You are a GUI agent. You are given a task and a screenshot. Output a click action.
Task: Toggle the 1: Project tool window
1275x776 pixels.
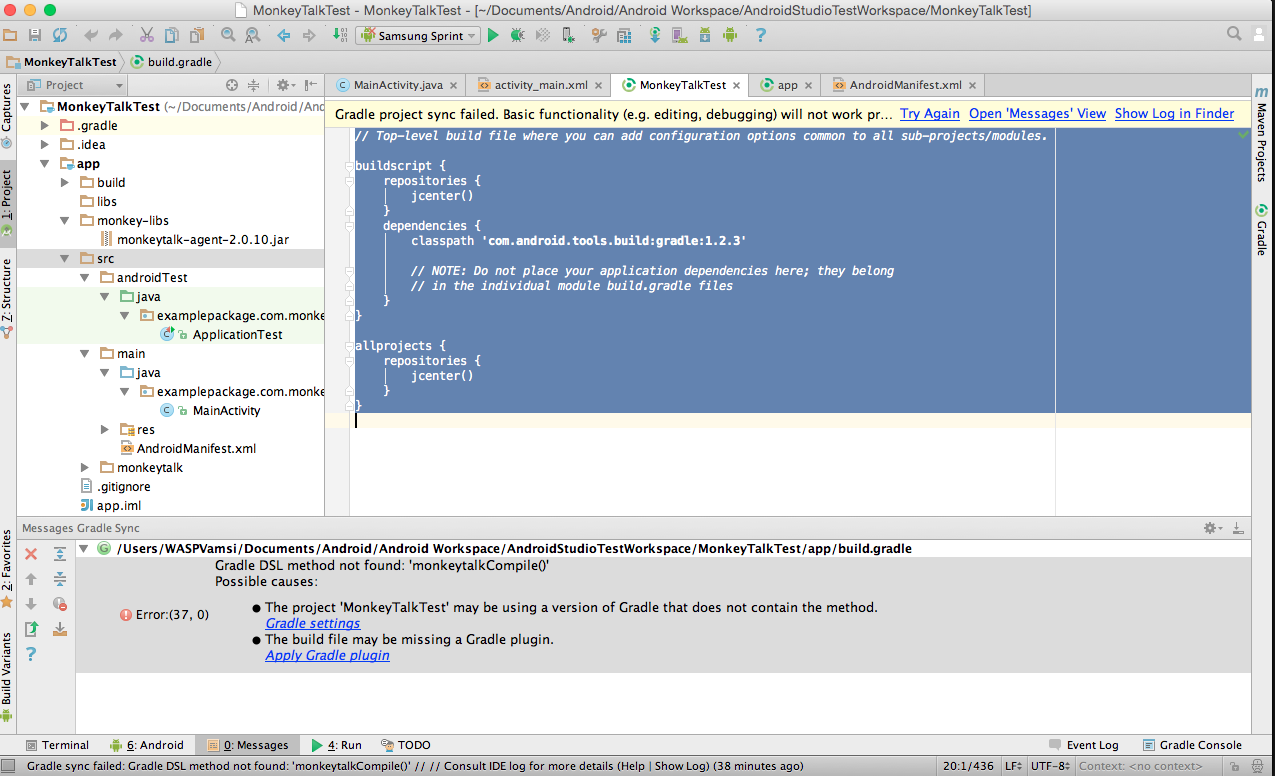7,203
